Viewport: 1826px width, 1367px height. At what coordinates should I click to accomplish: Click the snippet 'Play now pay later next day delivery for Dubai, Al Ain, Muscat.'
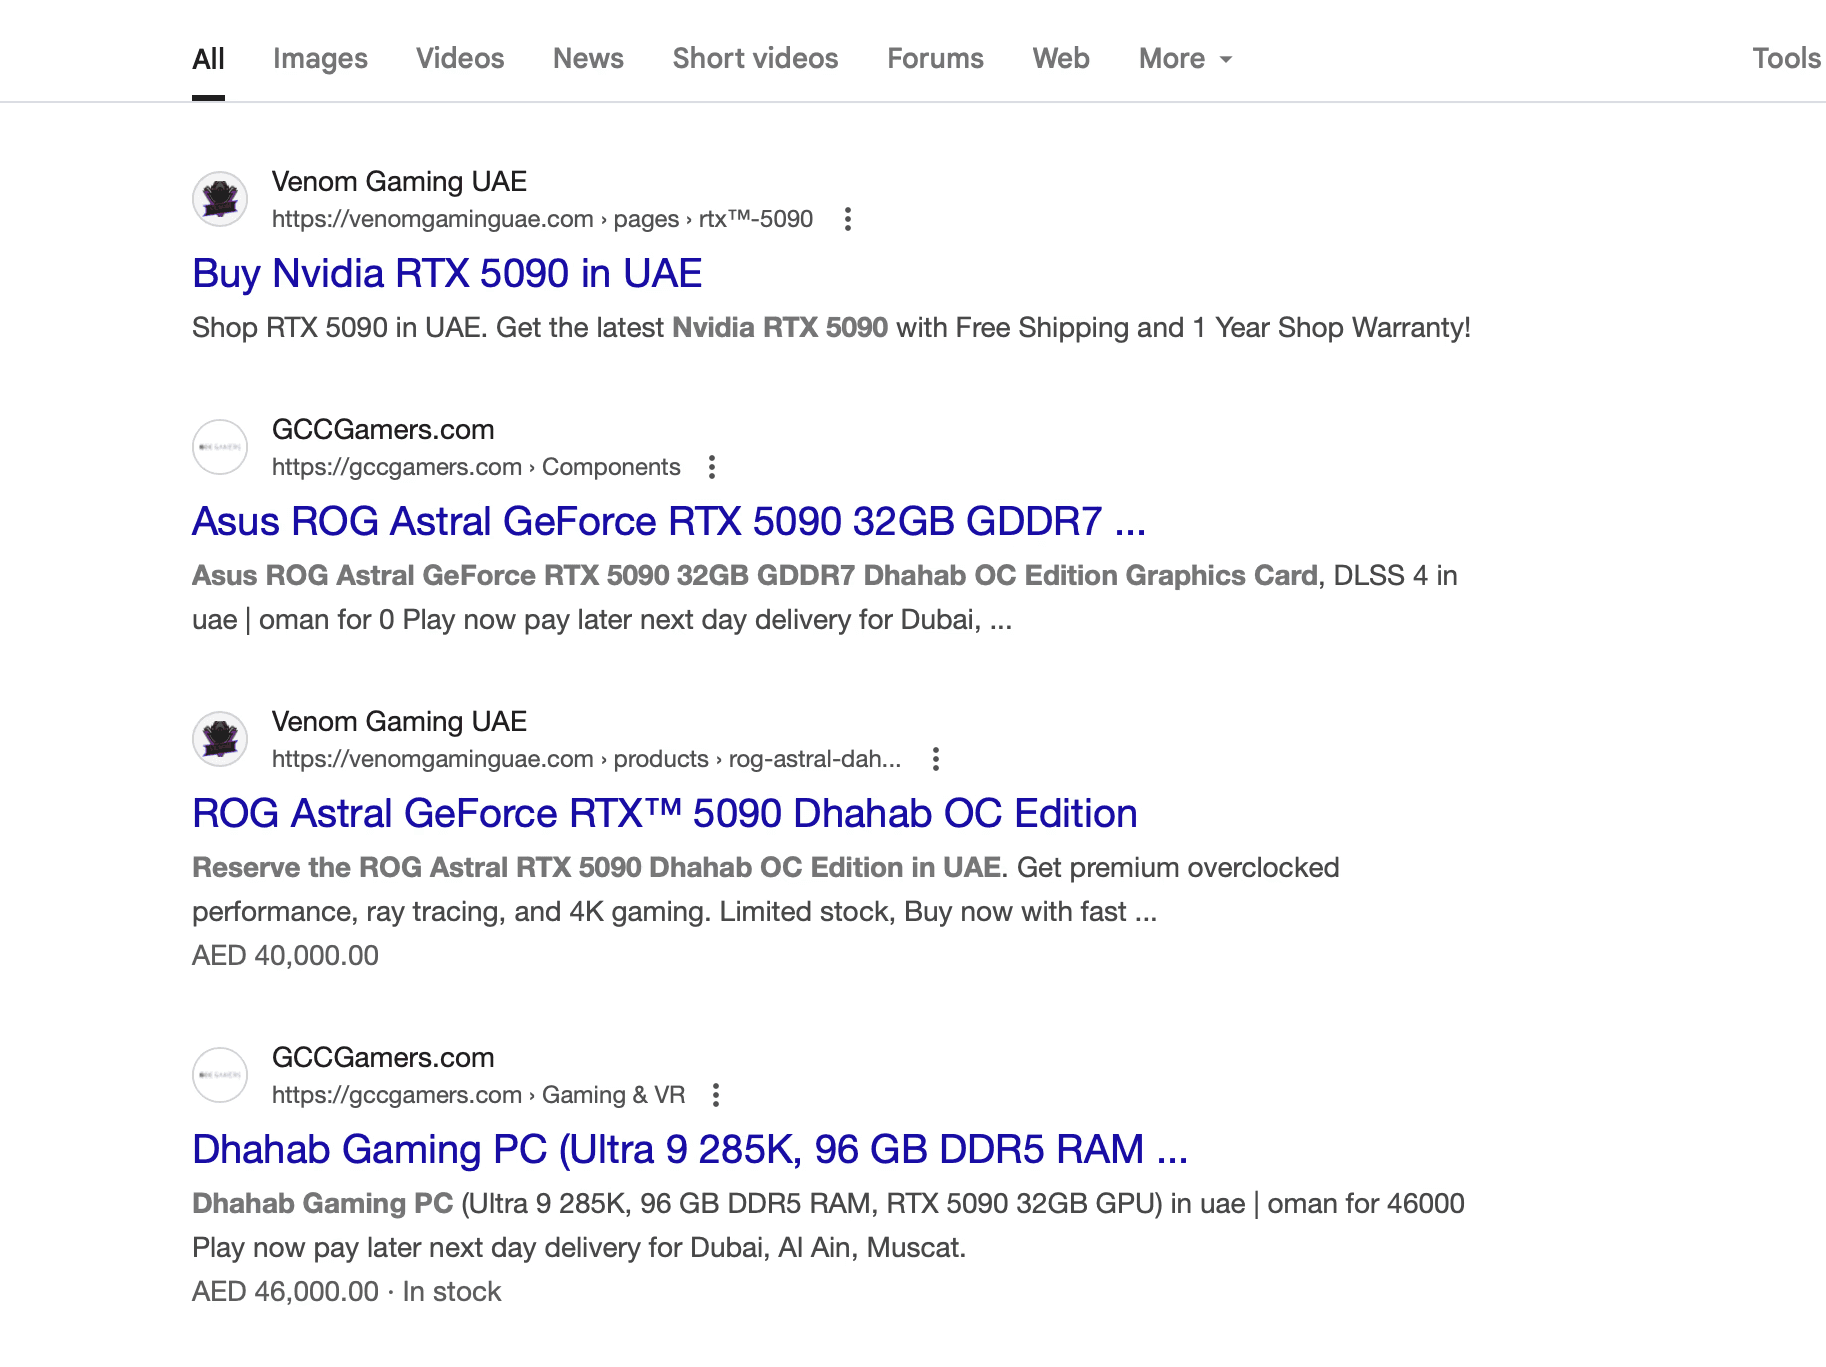click(579, 1247)
